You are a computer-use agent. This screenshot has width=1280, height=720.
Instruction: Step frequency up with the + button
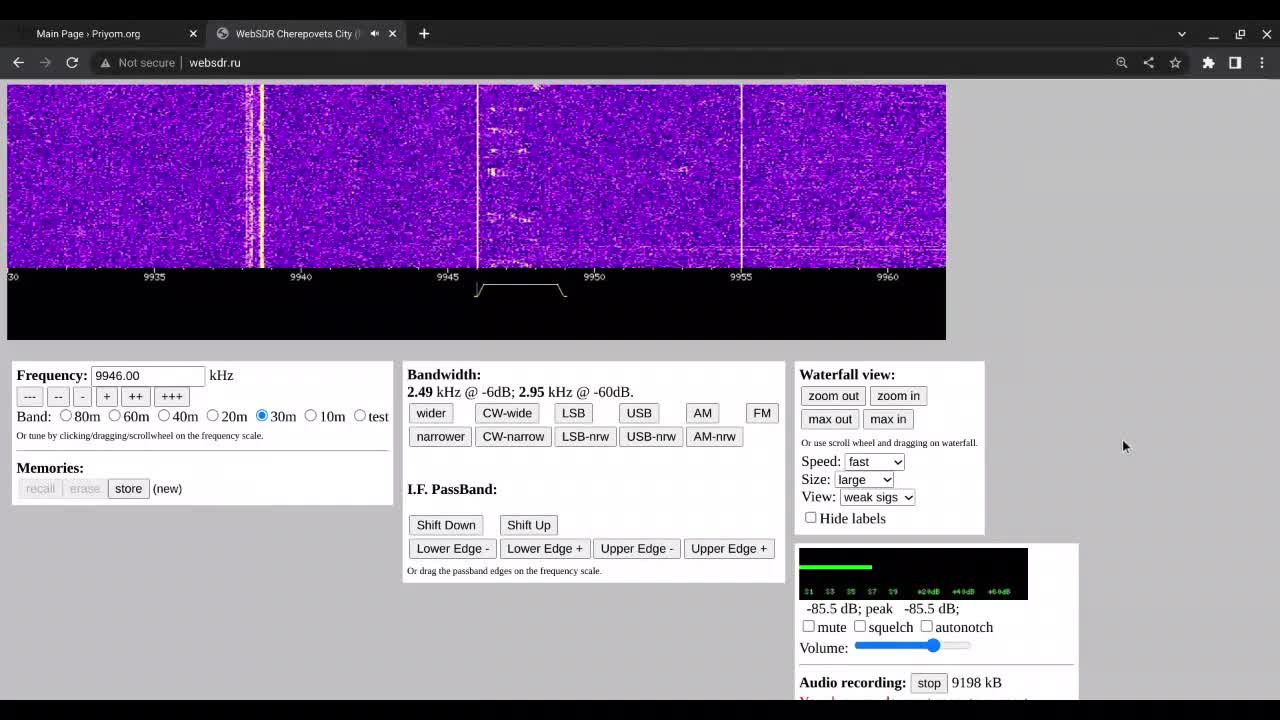click(106, 397)
